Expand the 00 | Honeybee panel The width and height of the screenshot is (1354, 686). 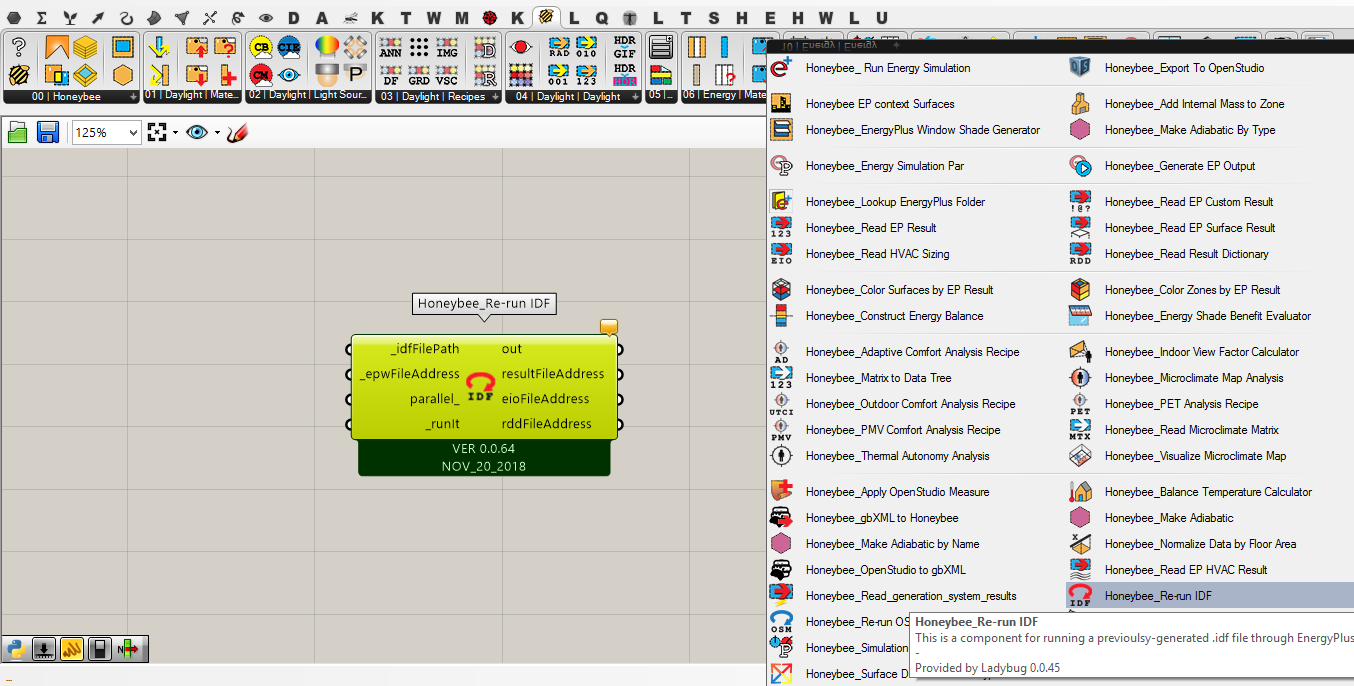click(134, 97)
